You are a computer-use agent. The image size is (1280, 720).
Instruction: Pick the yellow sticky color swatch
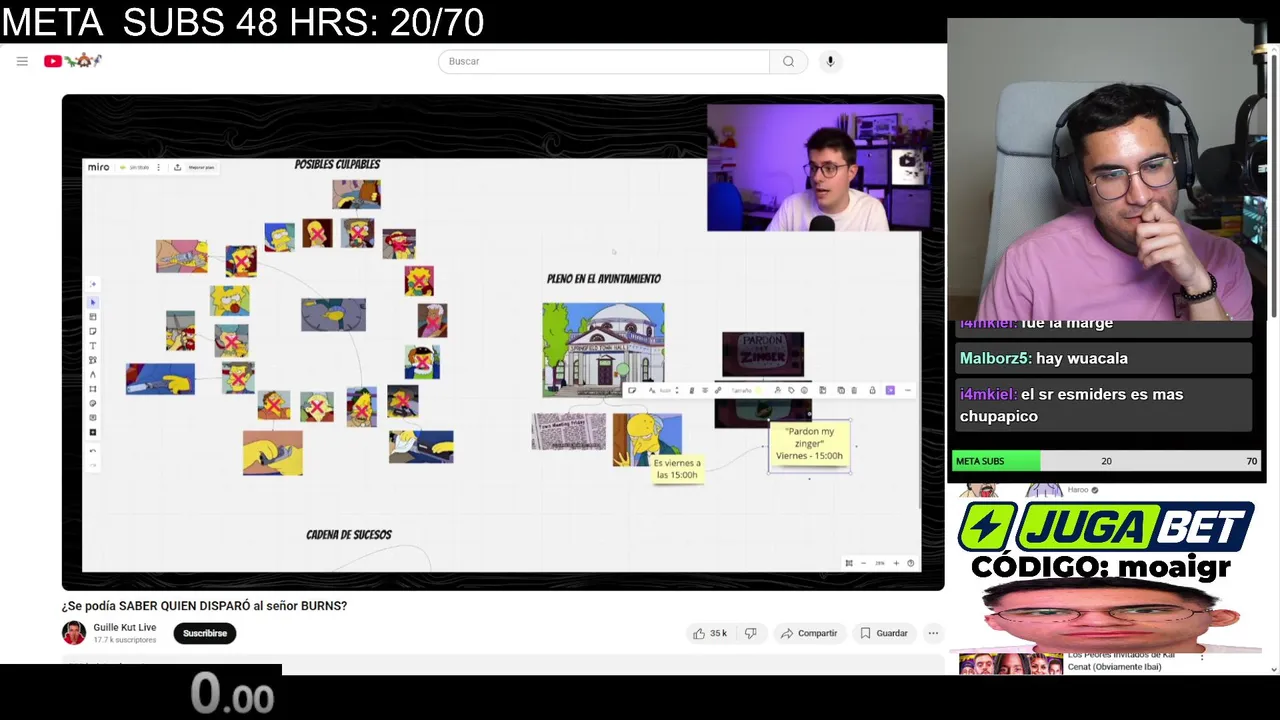(759, 390)
